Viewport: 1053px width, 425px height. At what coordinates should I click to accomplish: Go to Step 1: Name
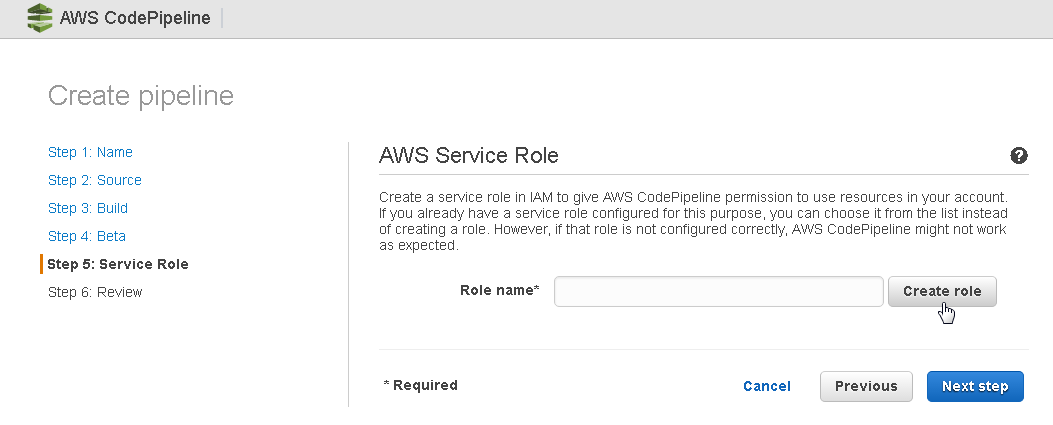coord(90,152)
